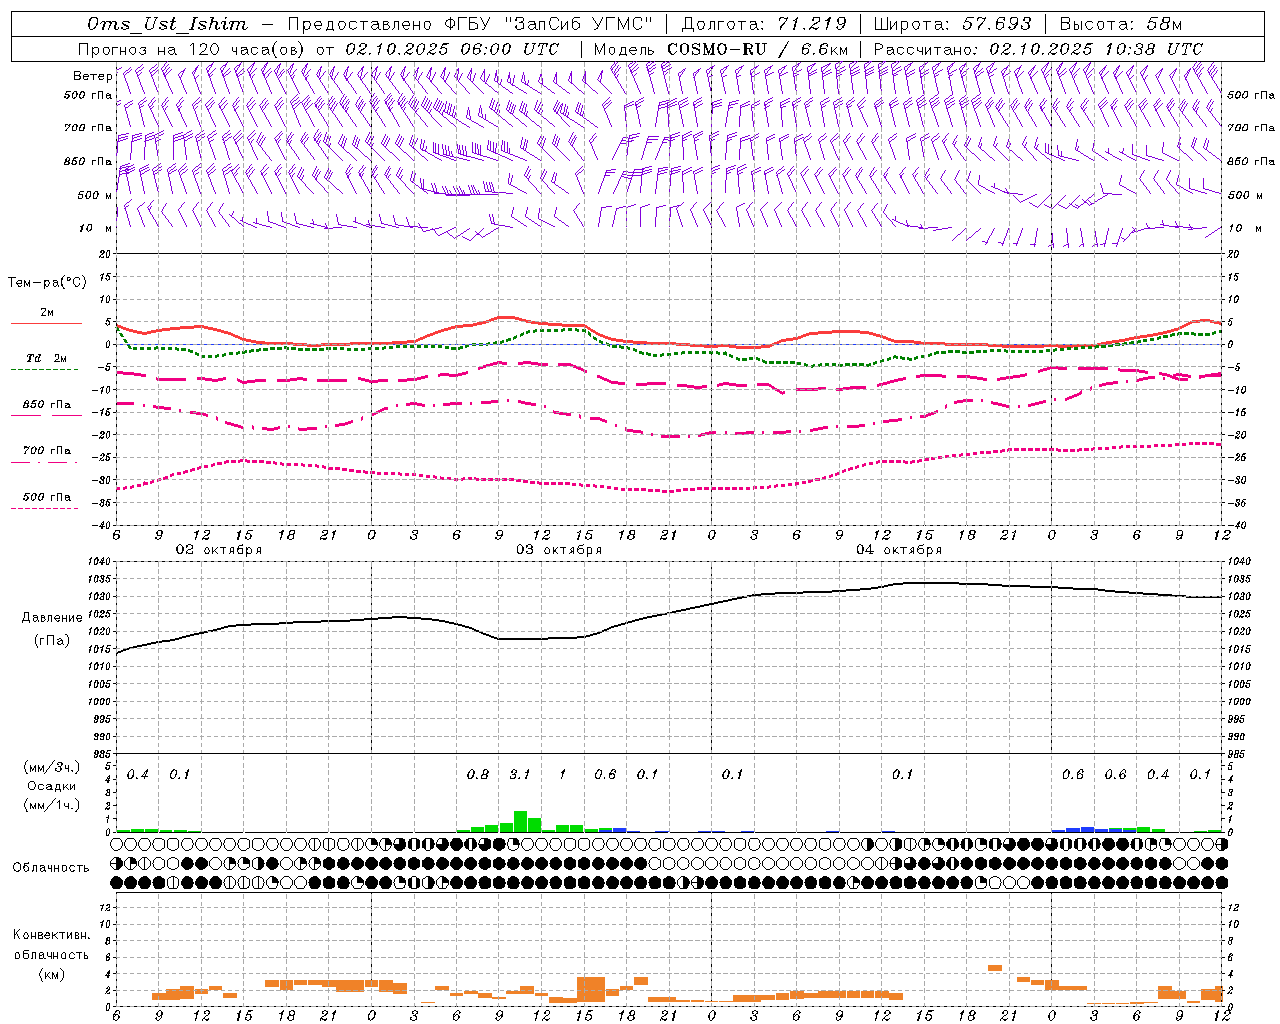The image size is (1280, 1024).
Task: Click the station name Oms_Ust_Ishim
Action: [167, 24]
